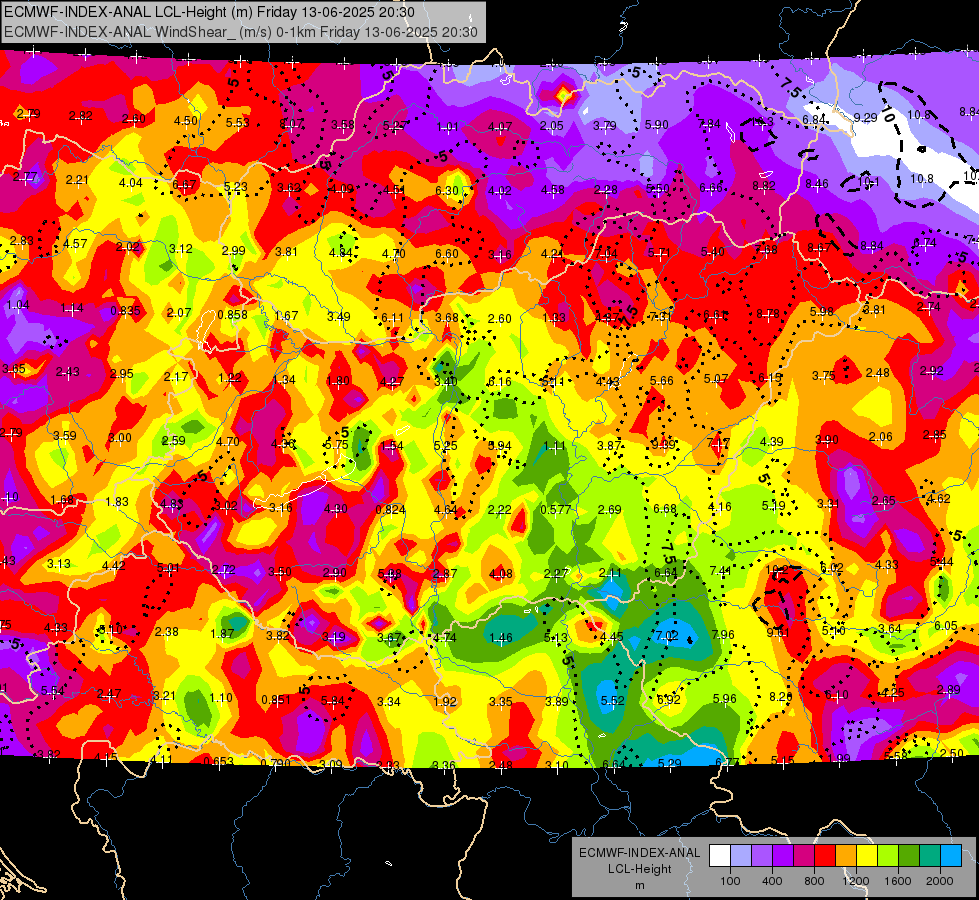Click the medium violet swatch before the 400 tick

762,856
